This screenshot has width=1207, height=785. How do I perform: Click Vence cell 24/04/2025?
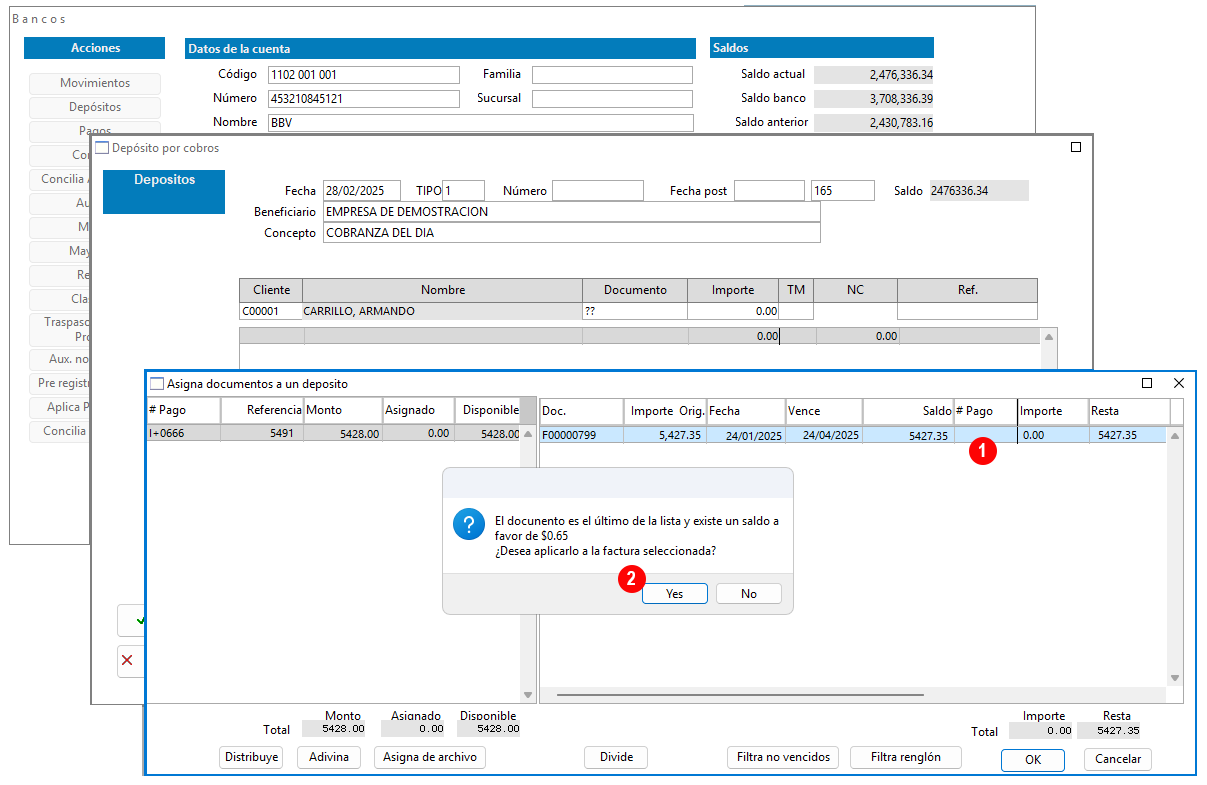[x=824, y=435]
